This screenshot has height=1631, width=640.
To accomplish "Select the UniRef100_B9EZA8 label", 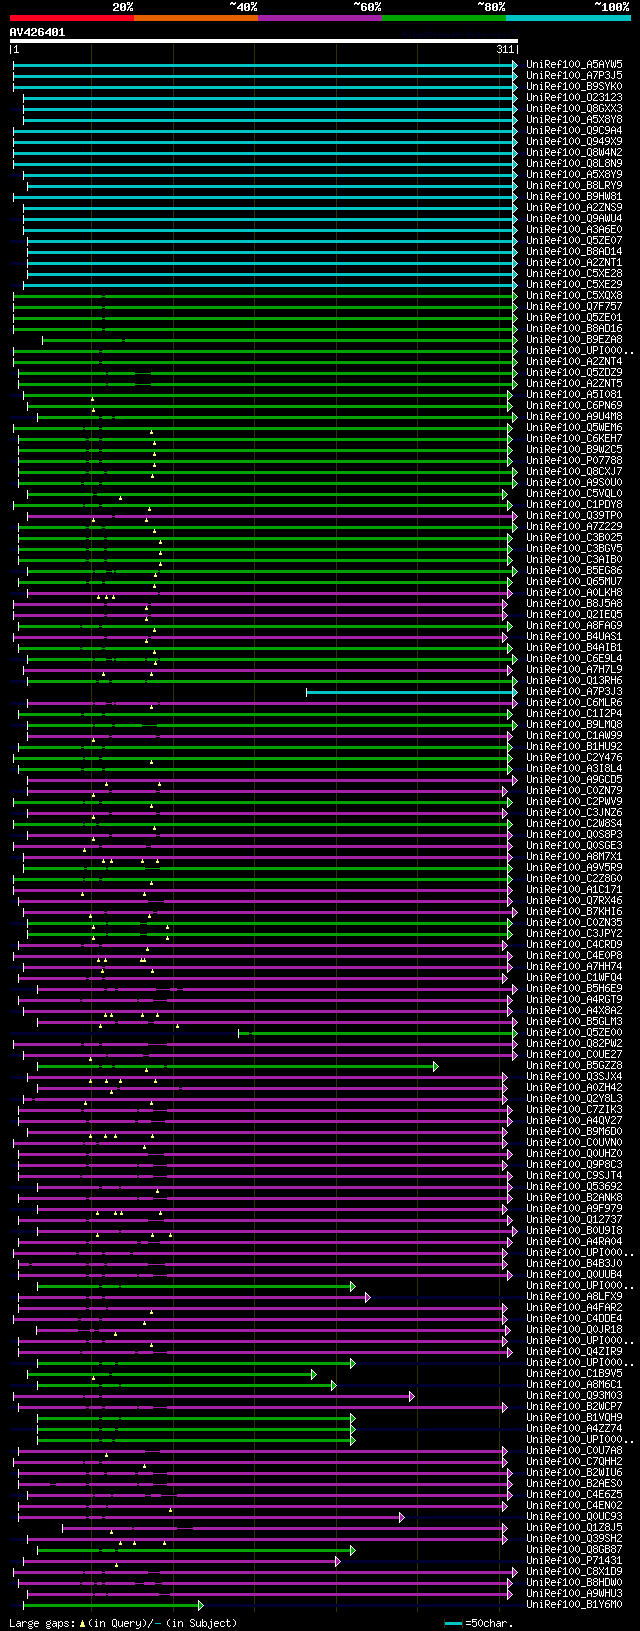I will pos(574,339).
